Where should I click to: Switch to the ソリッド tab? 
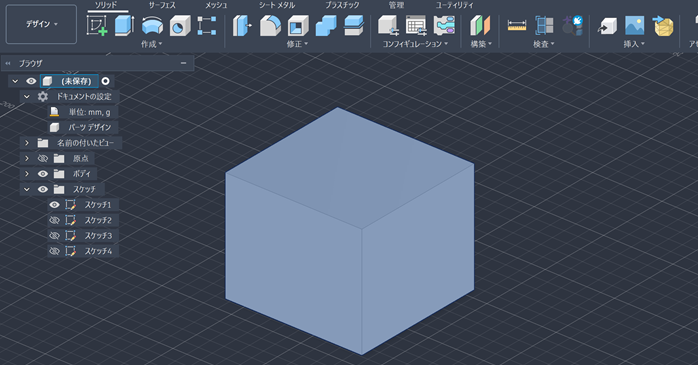pos(106,5)
